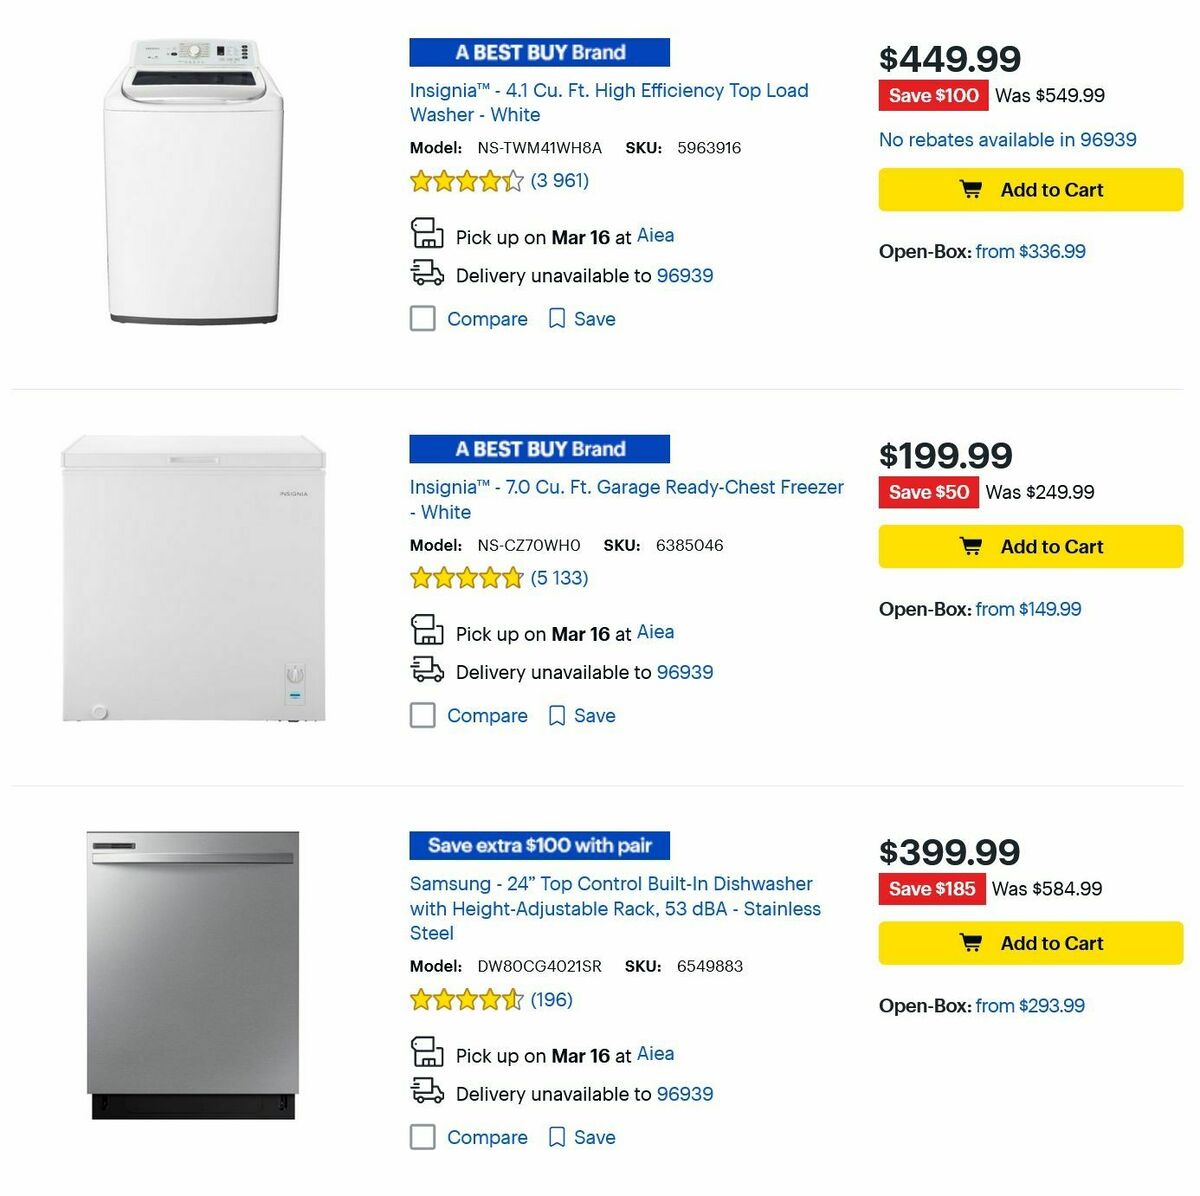Click the Save extra $100 with pair banner
The image size is (1200, 1196).
pyautogui.click(x=538, y=845)
